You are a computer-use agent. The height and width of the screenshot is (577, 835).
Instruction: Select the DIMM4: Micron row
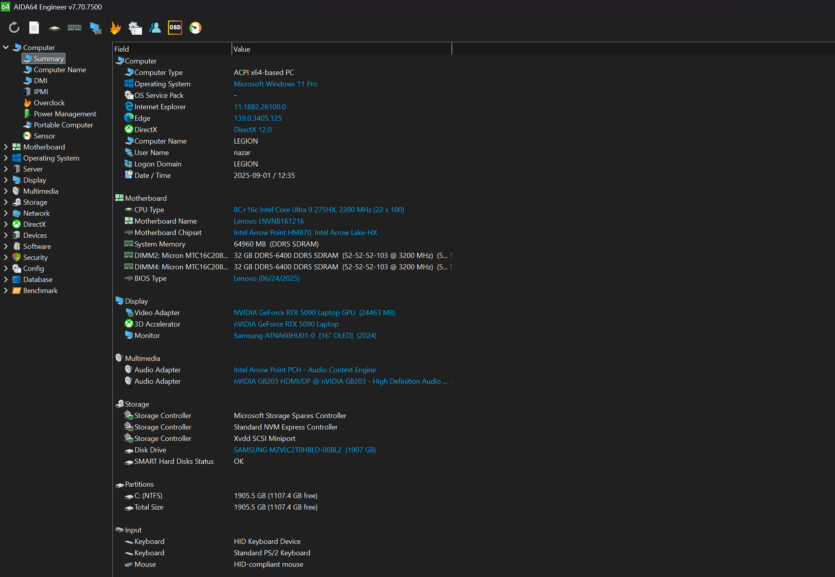[x=282, y=267]
